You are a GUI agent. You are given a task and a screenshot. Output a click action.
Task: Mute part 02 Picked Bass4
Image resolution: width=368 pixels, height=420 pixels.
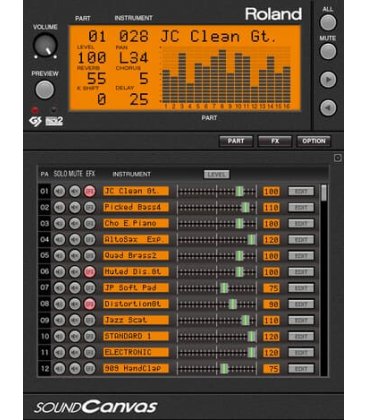pos(74,207)
